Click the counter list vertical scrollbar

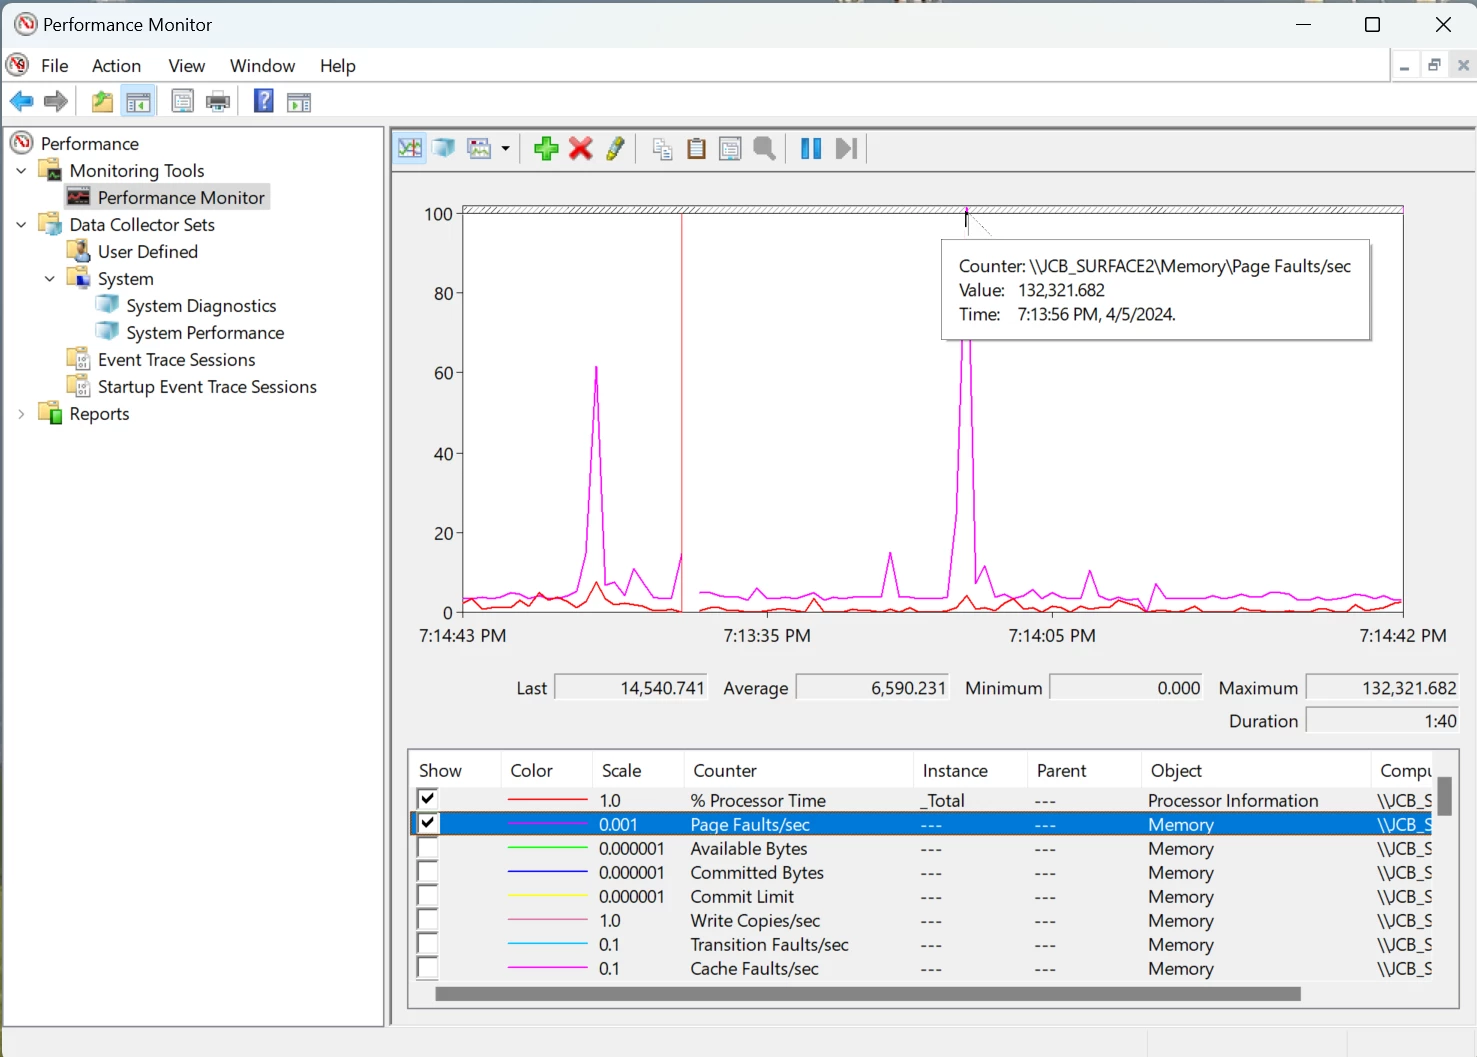pos(1445,797)
